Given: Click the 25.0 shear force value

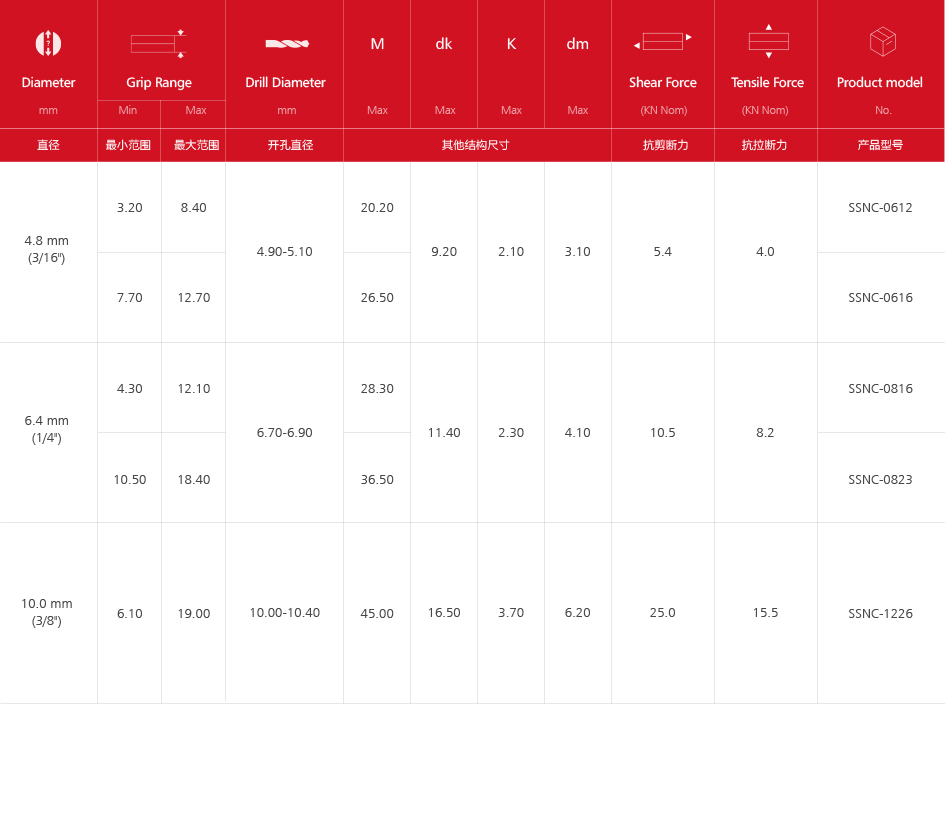Looking at the screenshot, I should tap(662, 613).
